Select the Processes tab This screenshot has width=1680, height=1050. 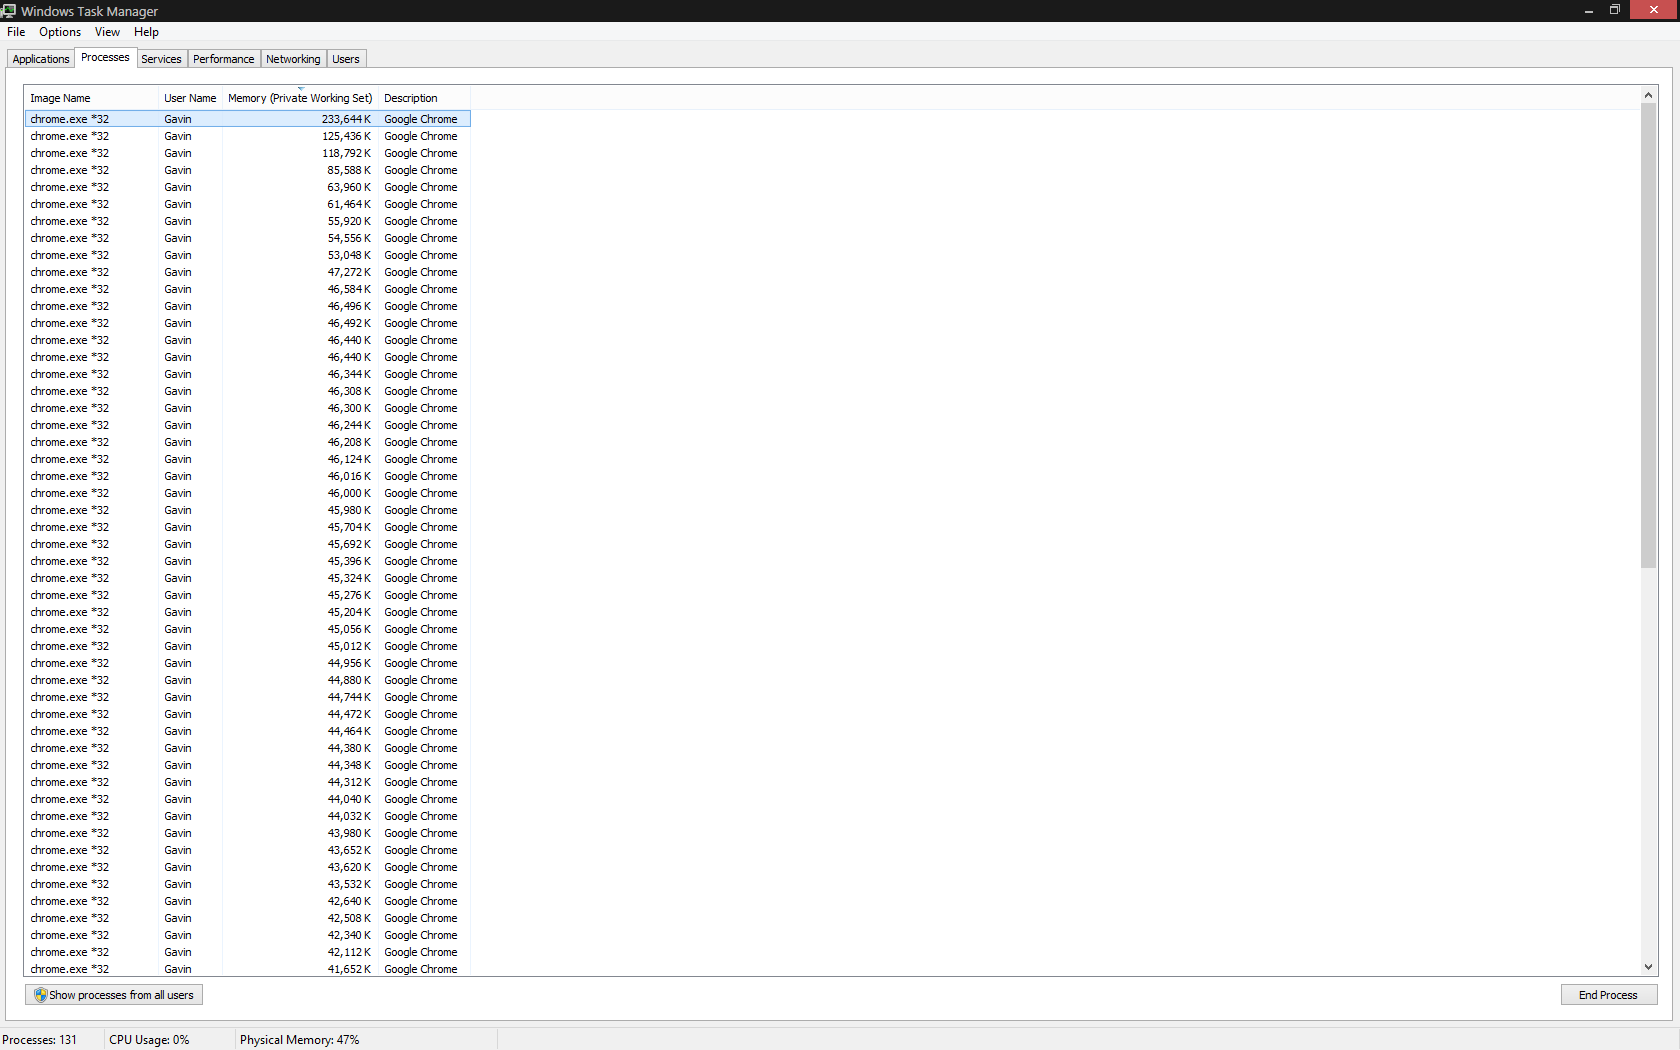pyautogui.click(x=105, y=57)
